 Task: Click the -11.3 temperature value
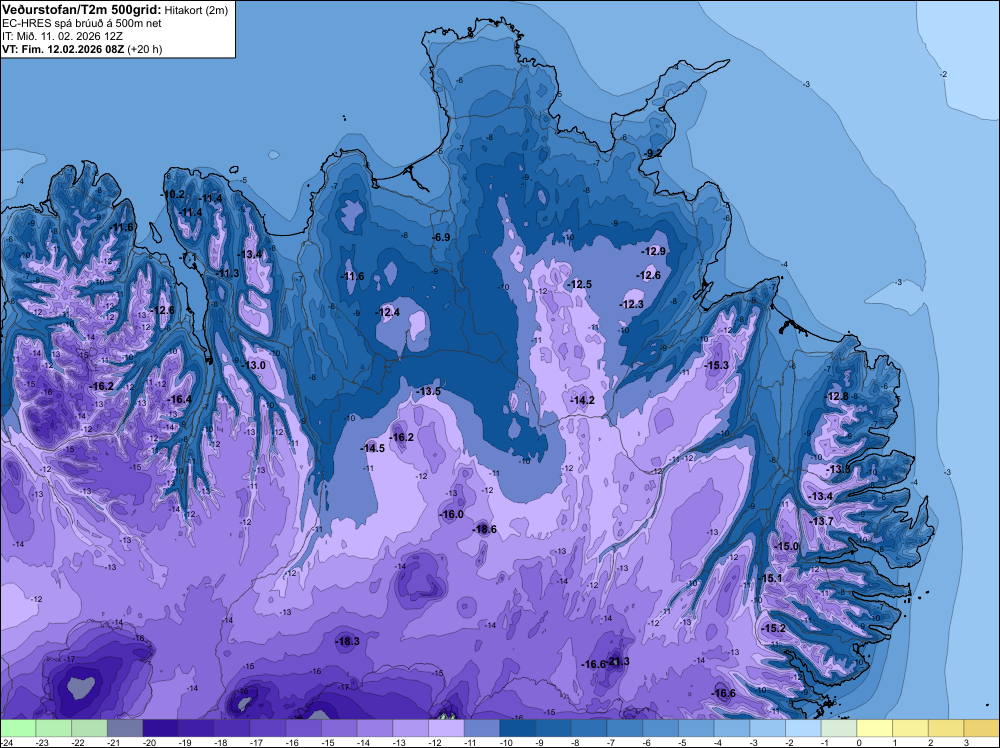click(x=227, y=274)
